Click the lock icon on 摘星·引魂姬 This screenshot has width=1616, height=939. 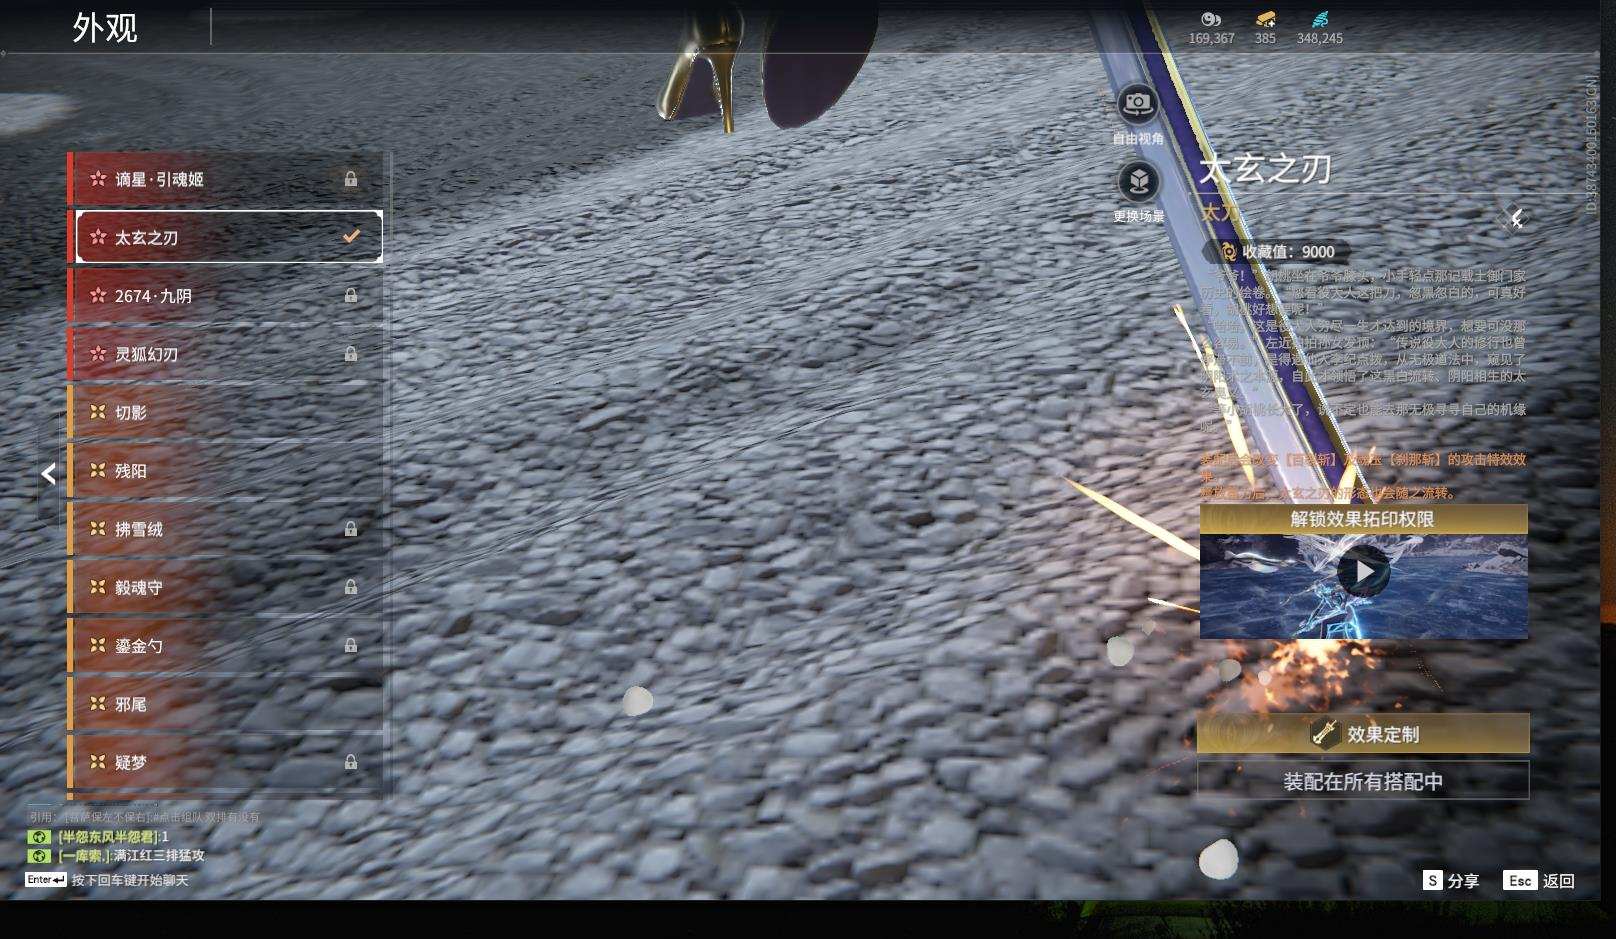click(351, 179)
